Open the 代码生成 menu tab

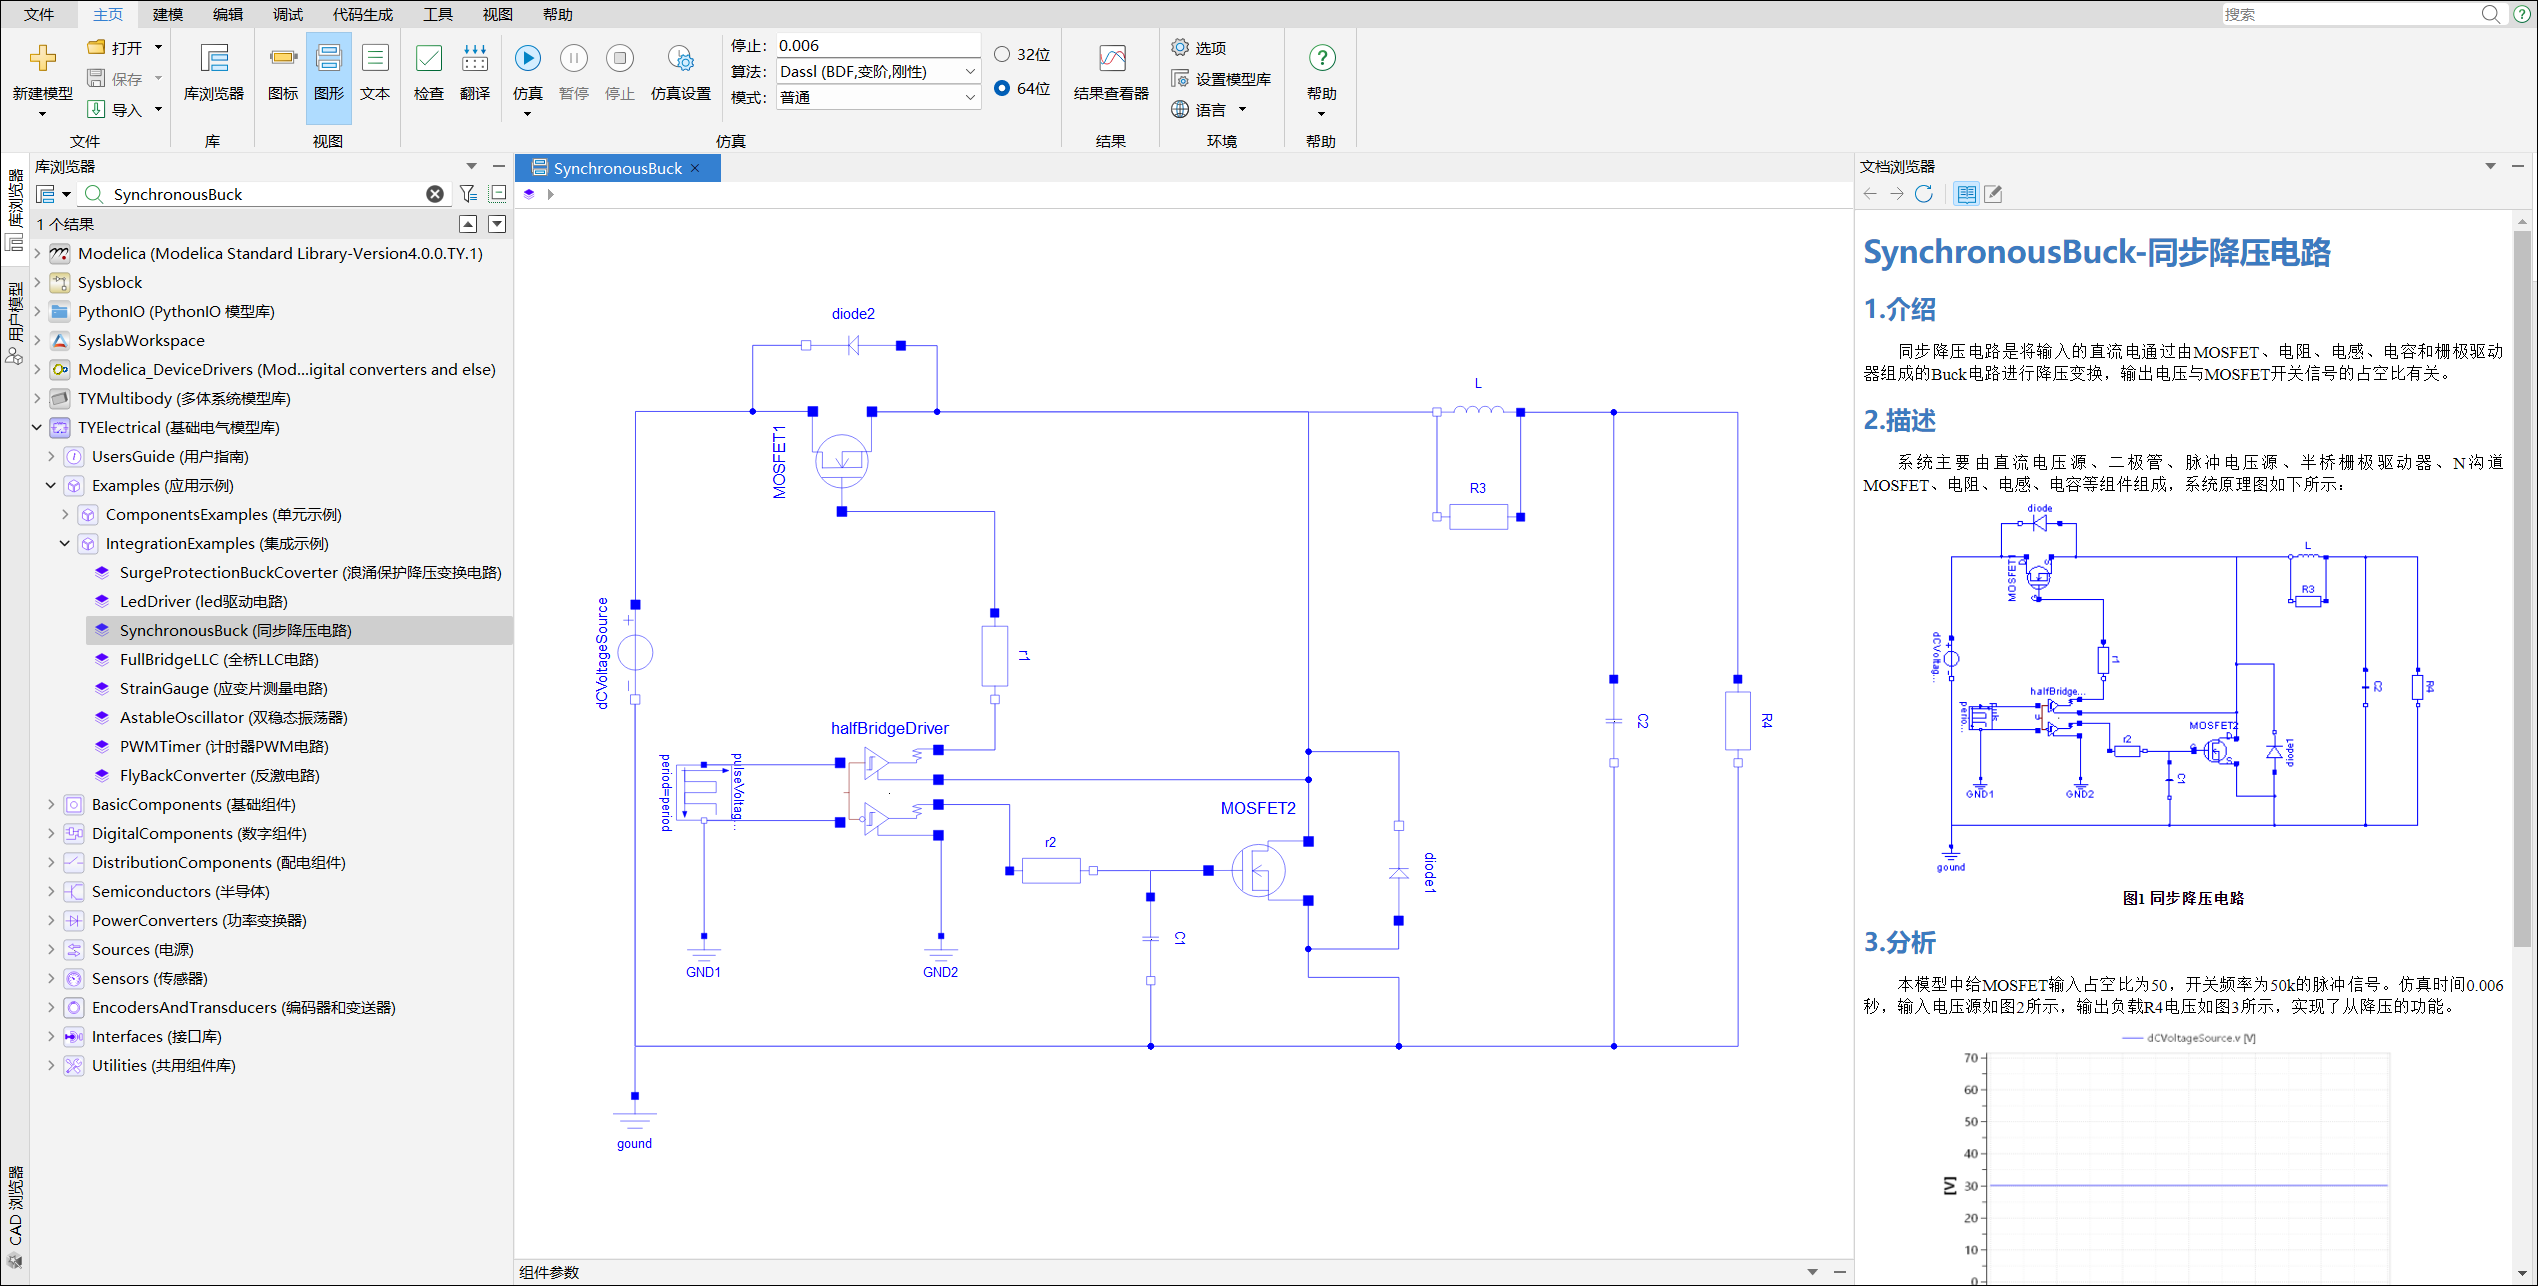coord(362,14)
